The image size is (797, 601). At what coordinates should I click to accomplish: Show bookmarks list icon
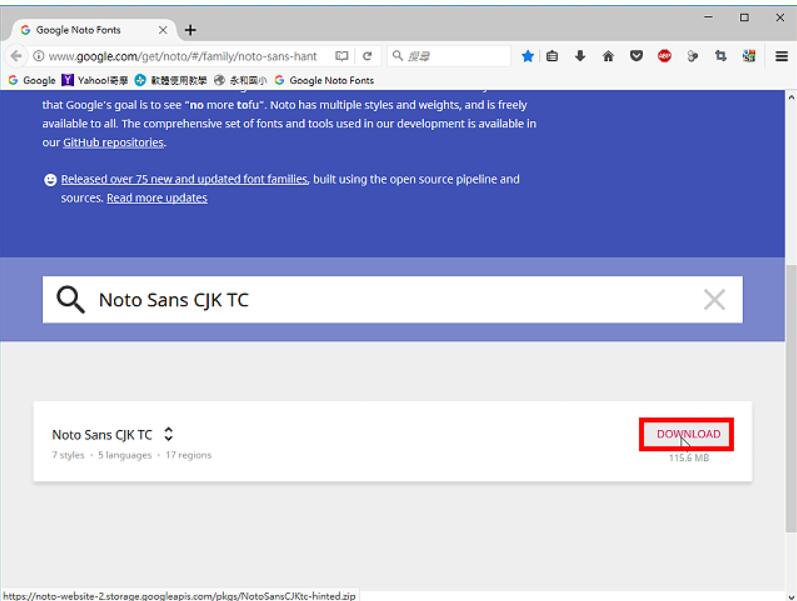point(552,56)
